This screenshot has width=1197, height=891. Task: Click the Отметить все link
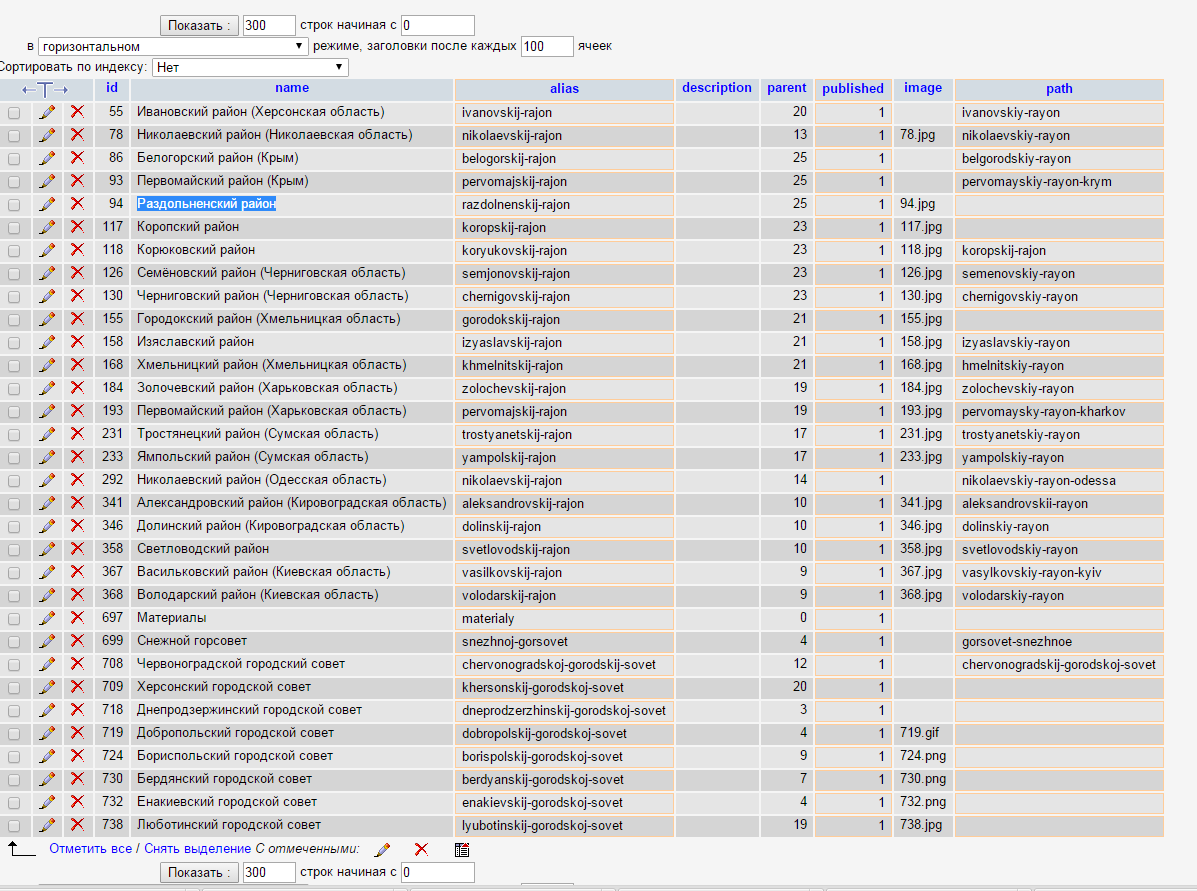pyautogui.click(x=90, y=849)
